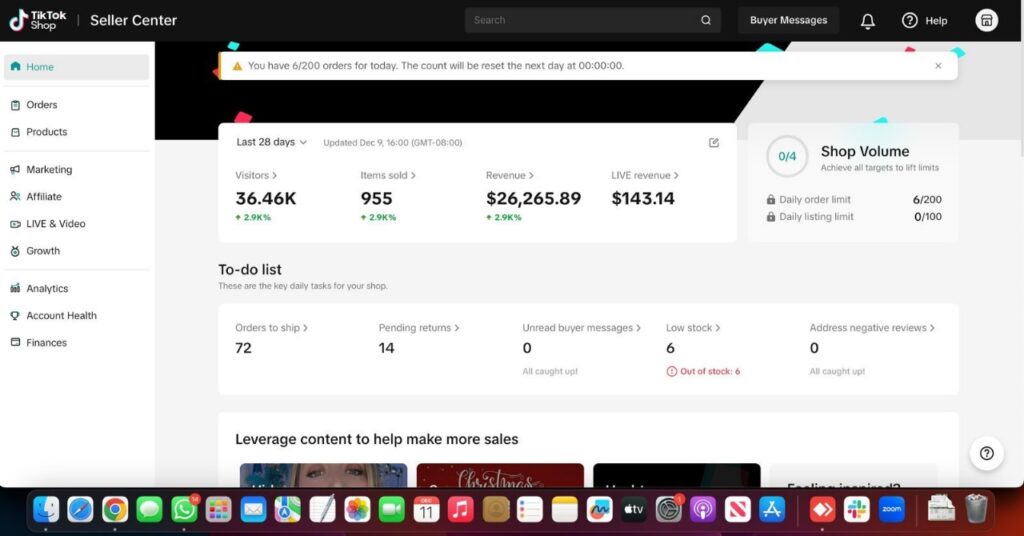The height and width of the screenshot is (536, 1024).
Task: Open Trash in the dock
Action: [976, 509]
